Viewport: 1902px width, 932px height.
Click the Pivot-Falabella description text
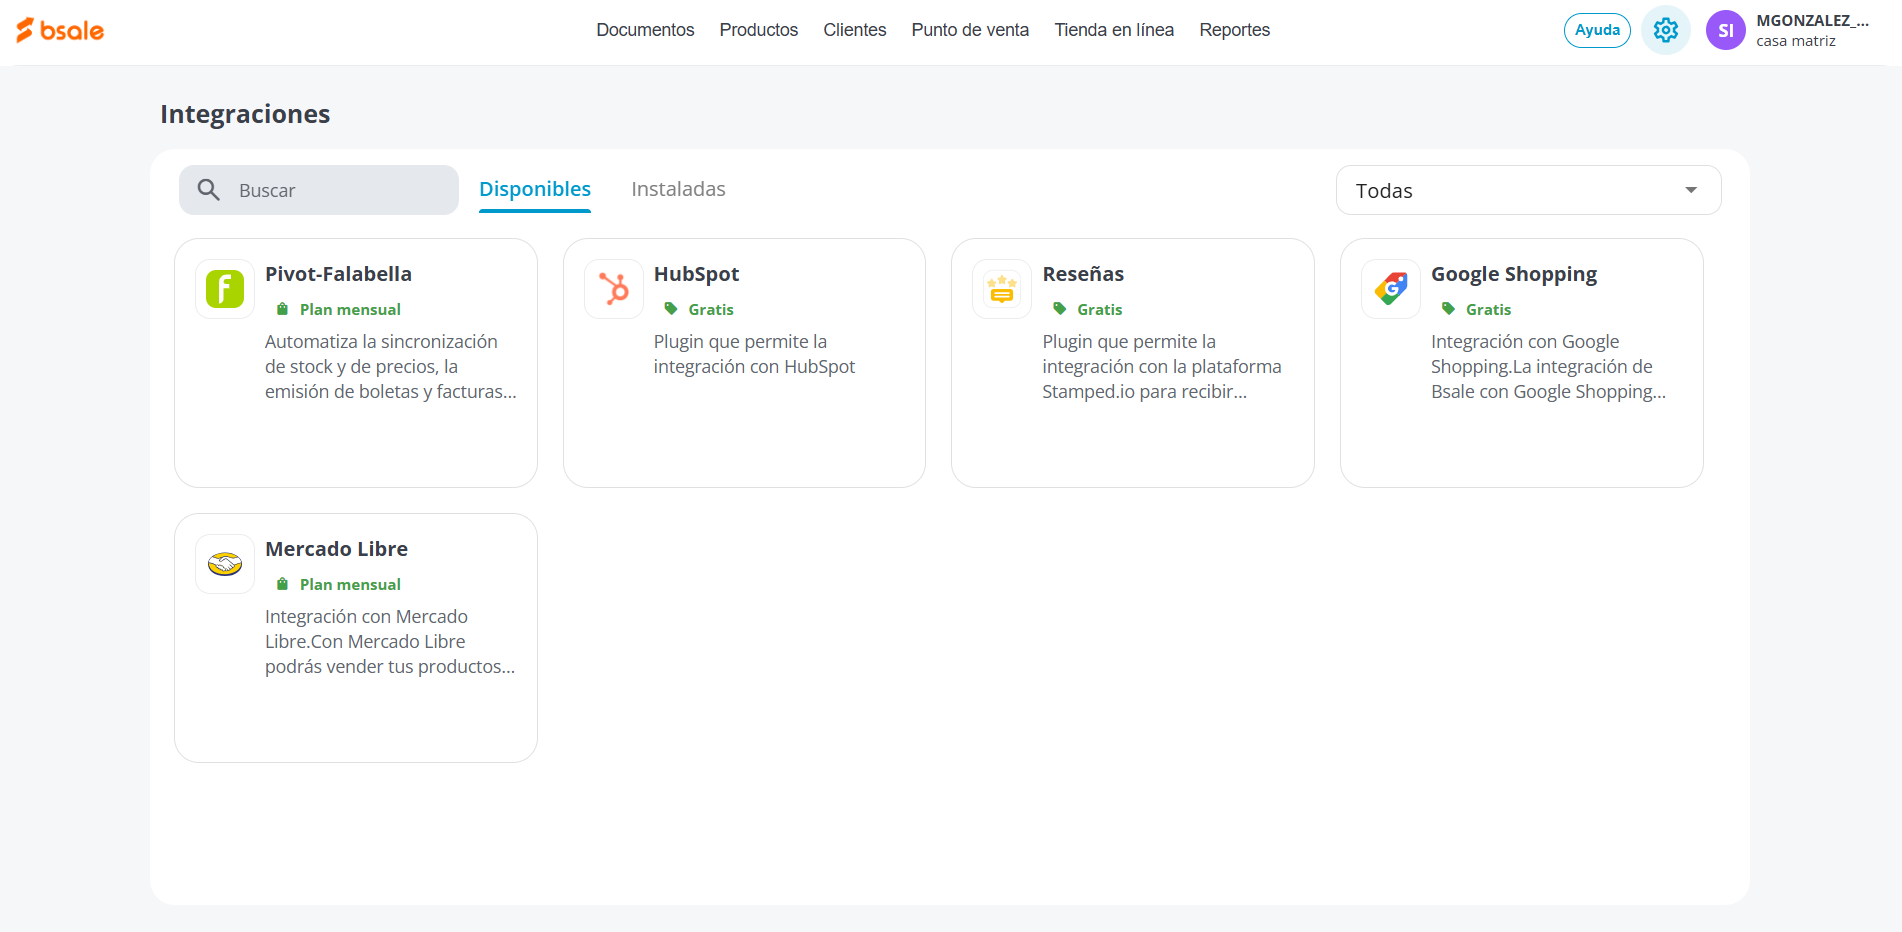coord(391,367)
